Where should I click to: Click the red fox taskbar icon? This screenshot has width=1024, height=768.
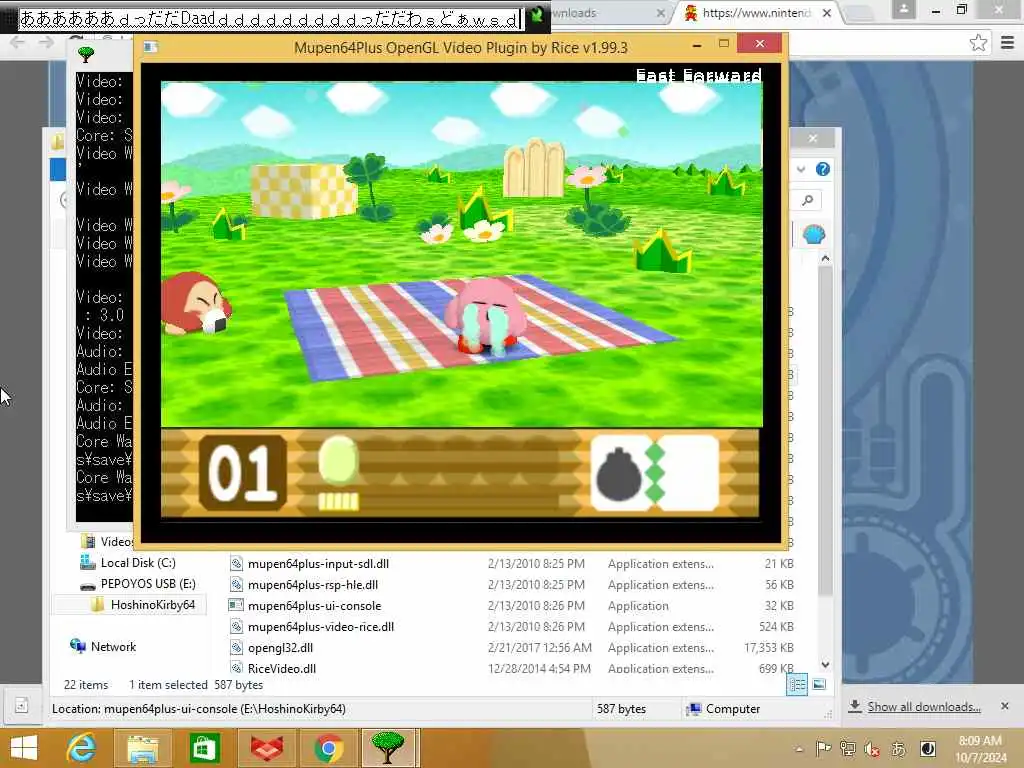(x=267, y=748)
